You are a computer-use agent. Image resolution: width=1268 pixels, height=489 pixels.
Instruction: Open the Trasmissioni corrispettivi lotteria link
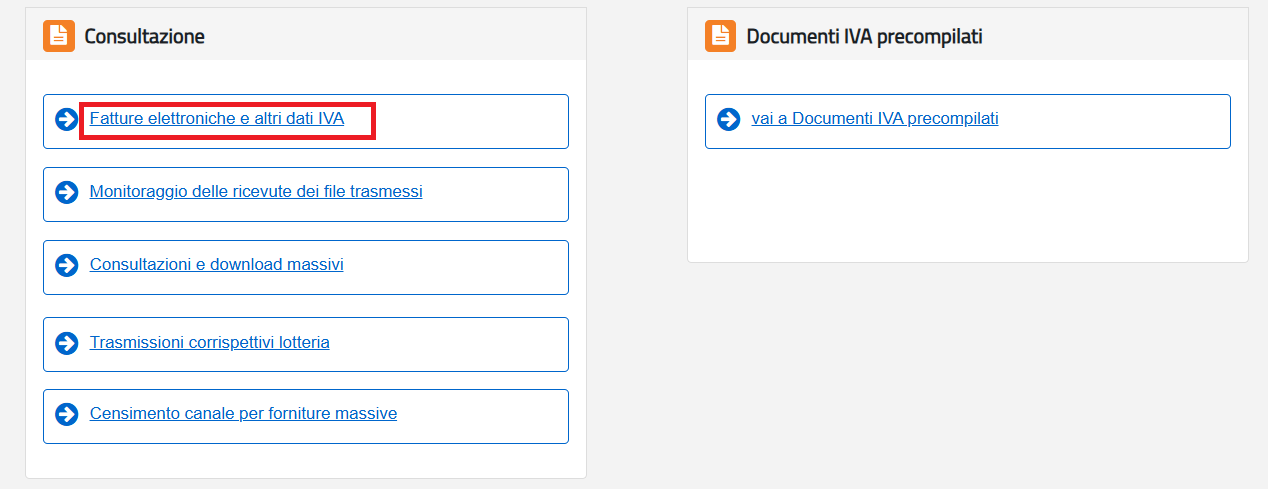[x=210, y=343]
